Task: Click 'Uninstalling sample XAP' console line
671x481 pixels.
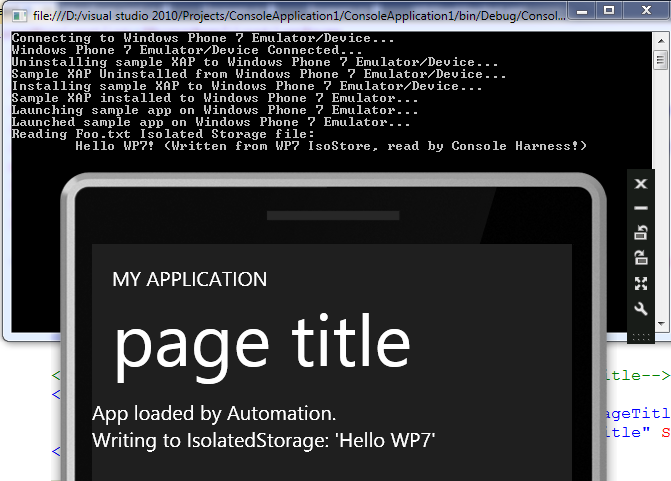Action: pos(255,62)
